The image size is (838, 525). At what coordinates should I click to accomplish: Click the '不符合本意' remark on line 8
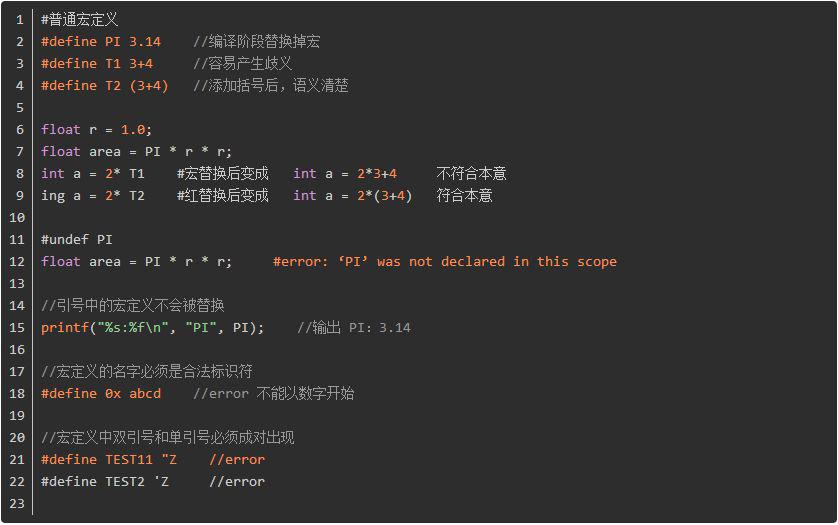471,174
